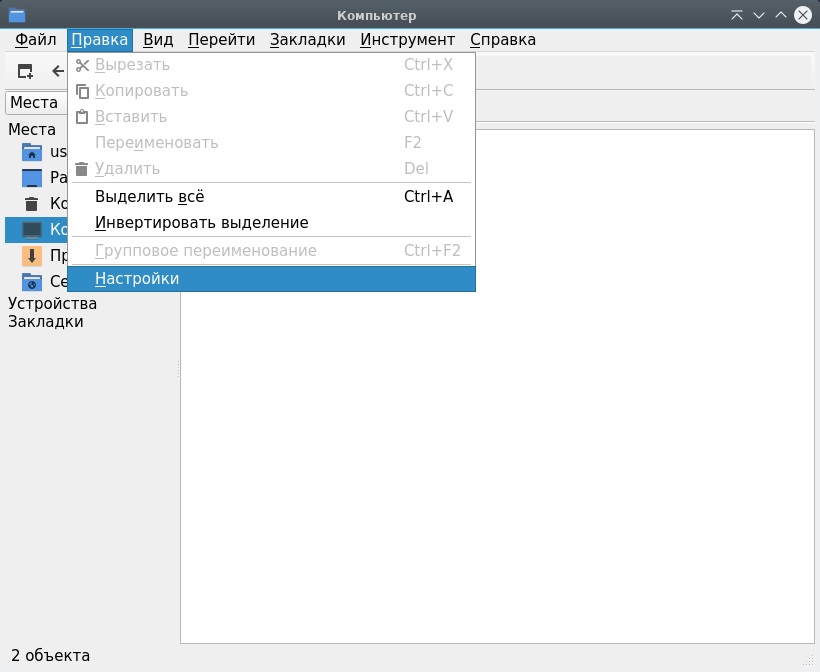Open the home folder in the sidebar
The width and height of the screenshot is (820, 672).
(x=32, y=152)
